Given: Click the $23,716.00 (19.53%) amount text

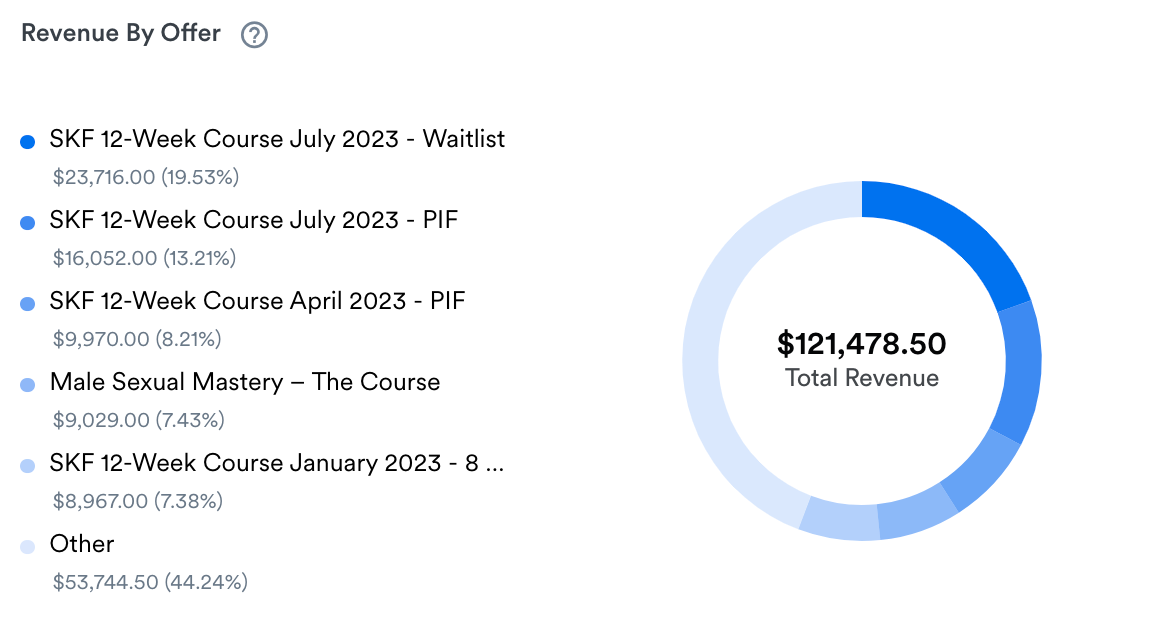Looking at the screenshot, I should click(x=146, y=177).
